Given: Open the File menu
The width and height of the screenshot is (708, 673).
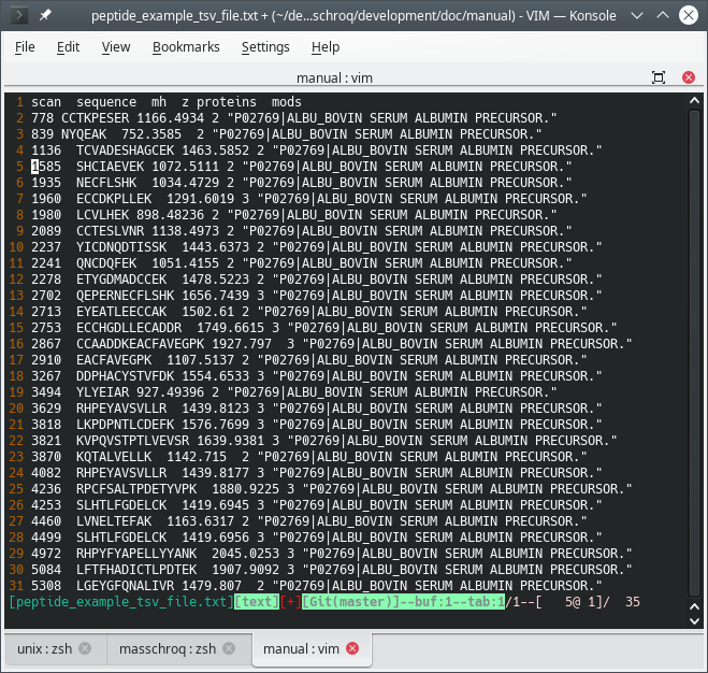Looking at the screenshot, I should 25,47.
